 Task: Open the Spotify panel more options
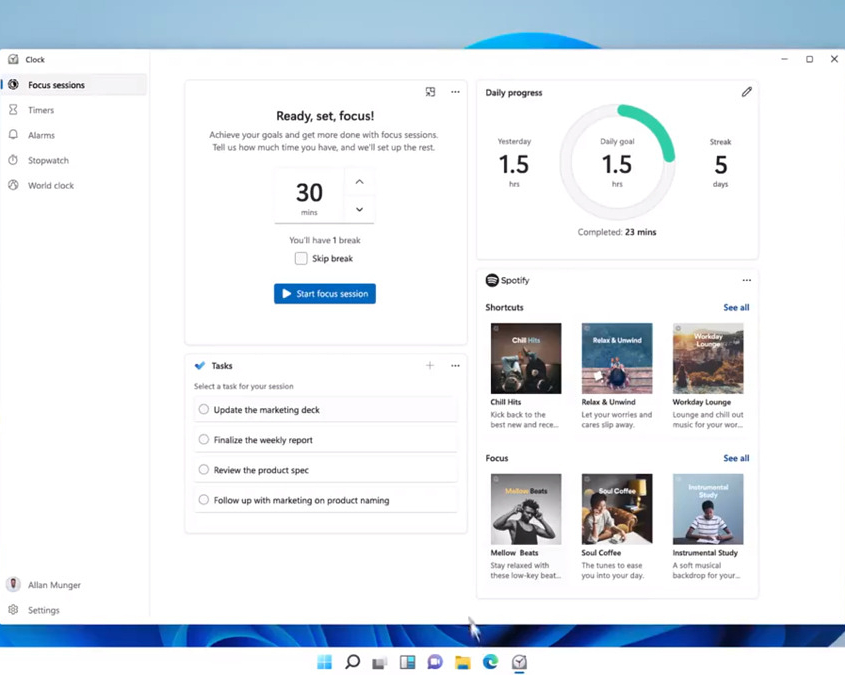[x=746, y=281]
